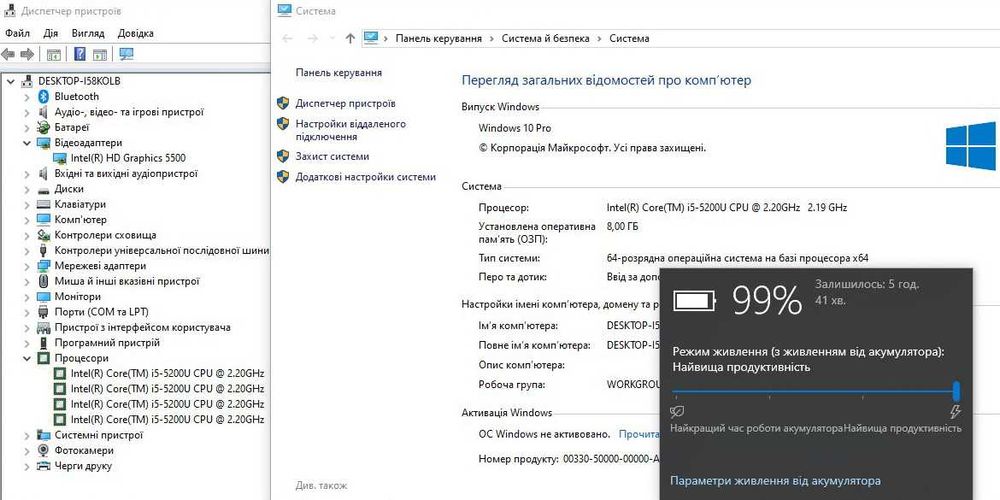Open the Файл menu
The image size is (1000, 500).
tap(17, 33)
